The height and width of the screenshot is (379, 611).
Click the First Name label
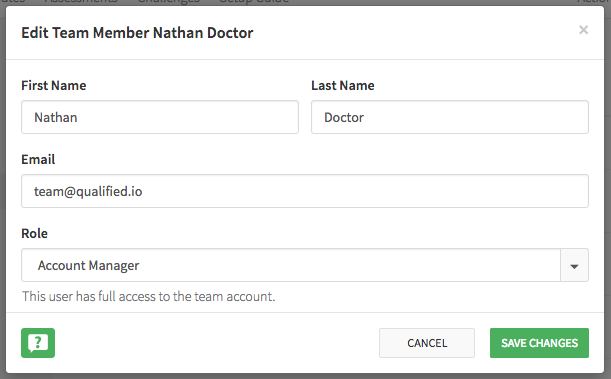[x=54, y=85]
